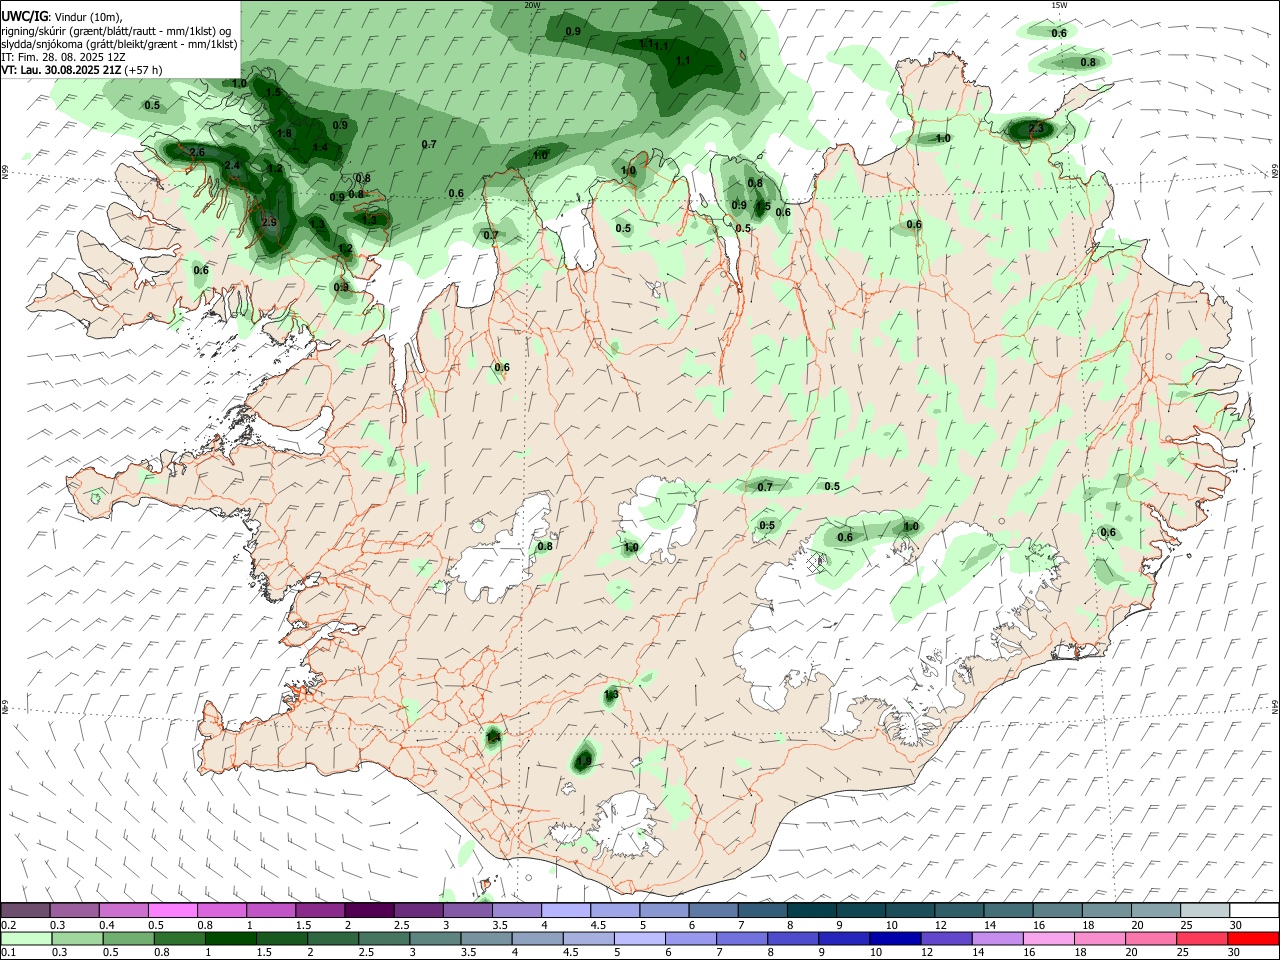Click the "Vindur (10m)," wind label
Image resolution: width=1280 pixels, height=960 pixels.
point(87,17)
